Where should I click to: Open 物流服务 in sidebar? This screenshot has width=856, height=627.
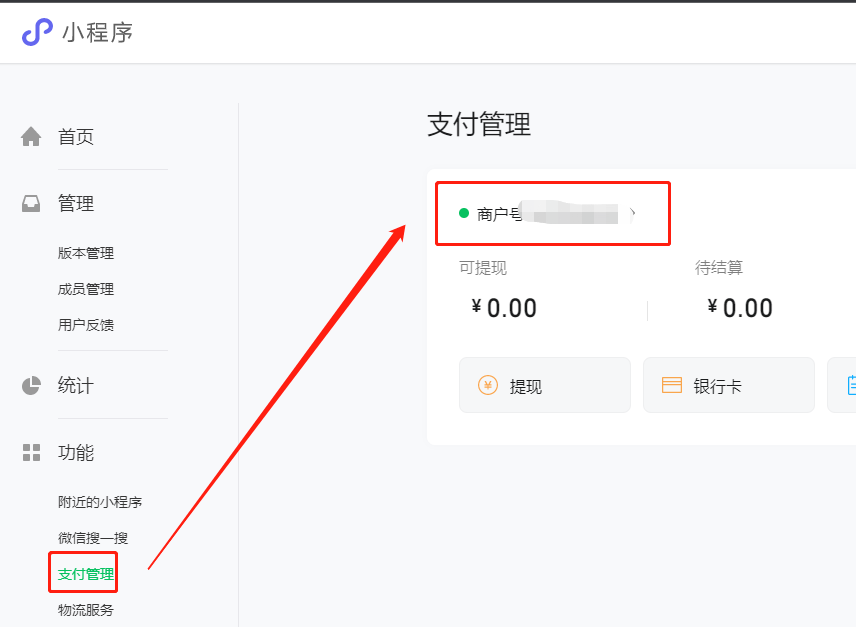coord(86,610)
